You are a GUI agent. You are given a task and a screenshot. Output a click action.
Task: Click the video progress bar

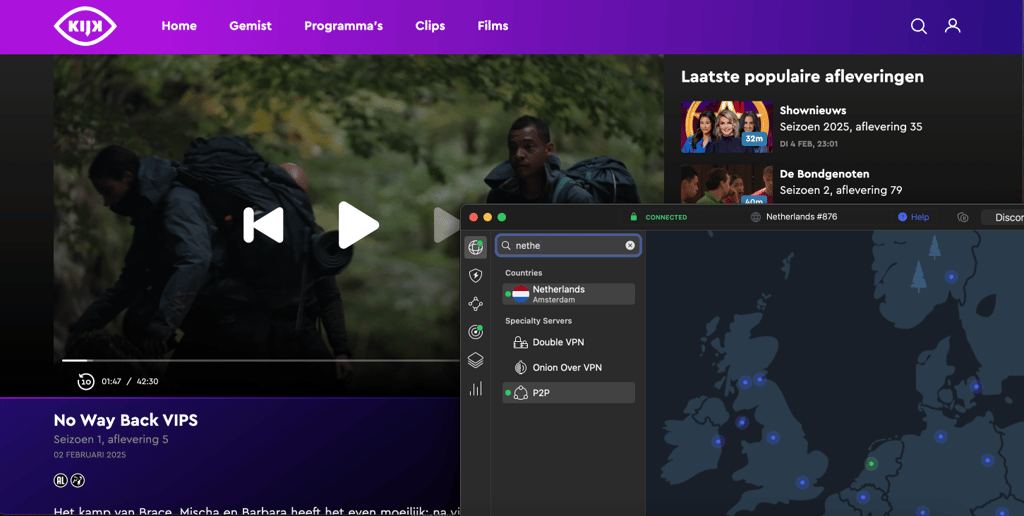pyautogui.click(x=261, y=361)
